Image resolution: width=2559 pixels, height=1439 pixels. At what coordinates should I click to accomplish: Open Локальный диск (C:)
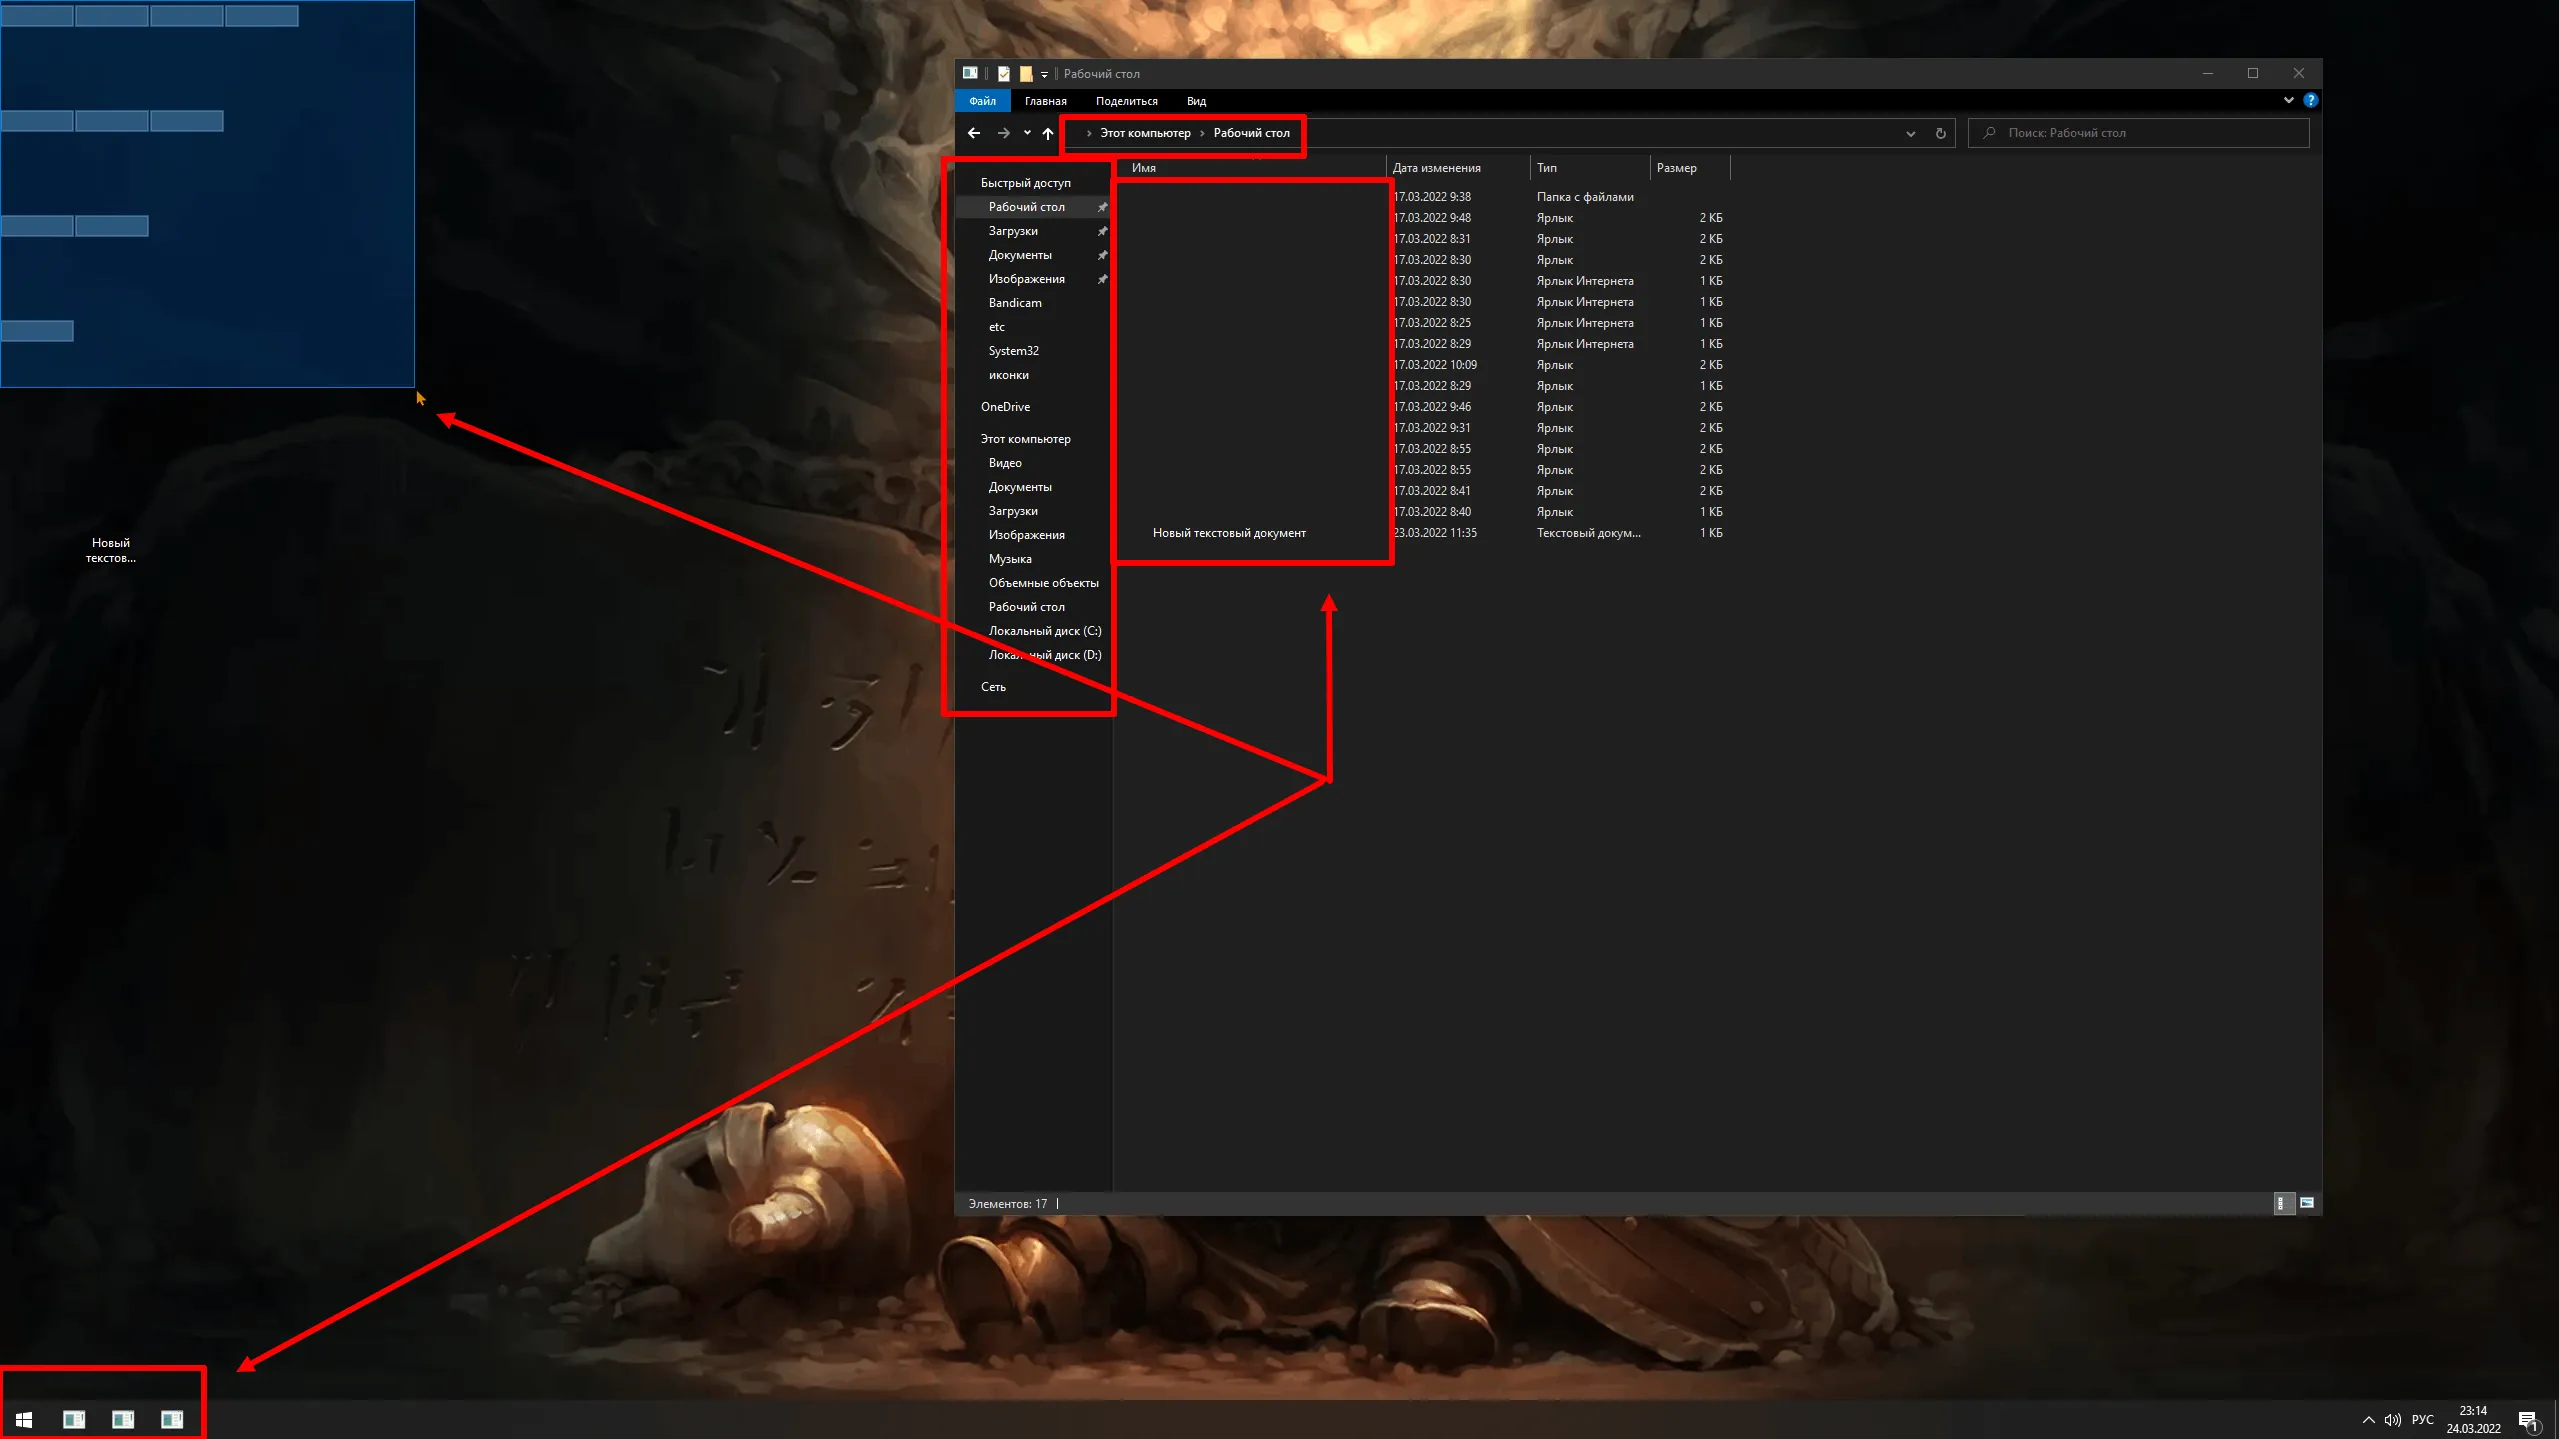pyautogui.click(x=1045, y=631)
